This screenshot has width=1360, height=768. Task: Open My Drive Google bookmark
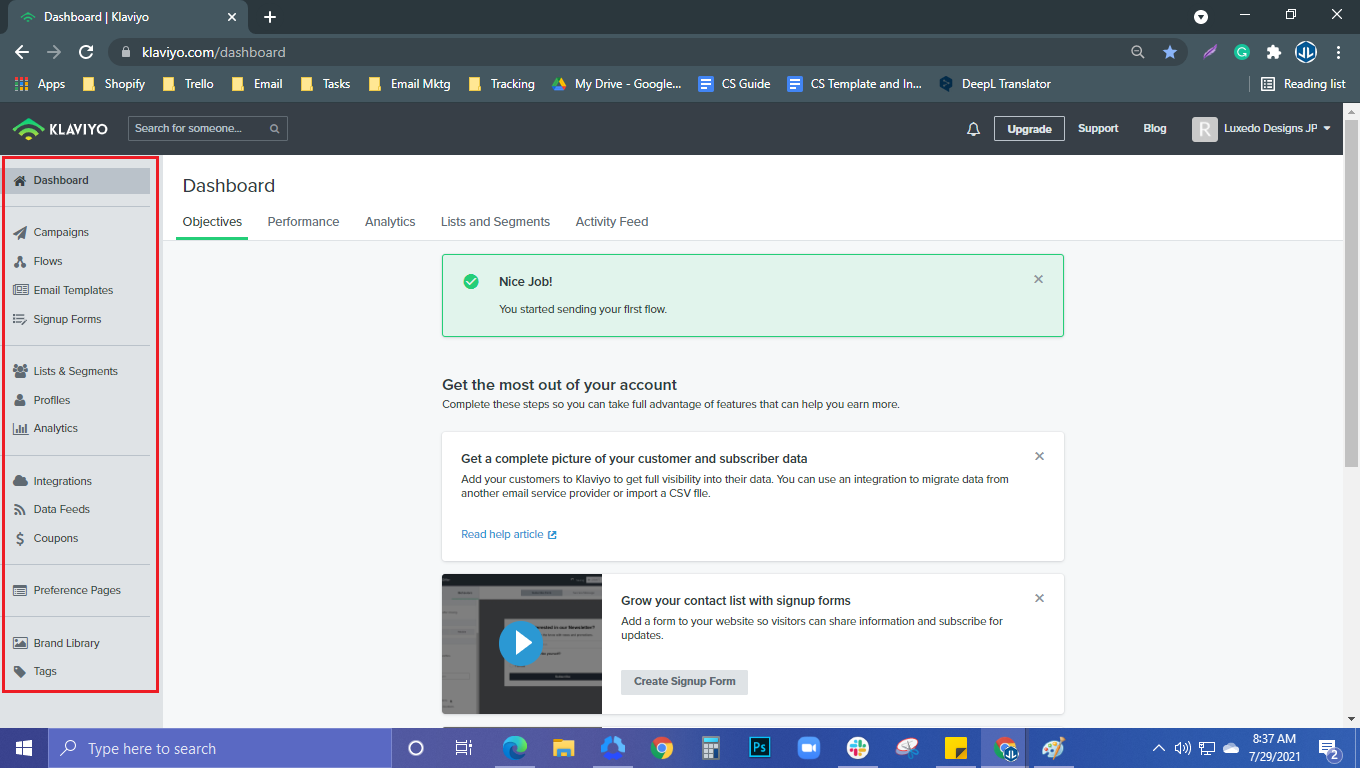[617, 84]
